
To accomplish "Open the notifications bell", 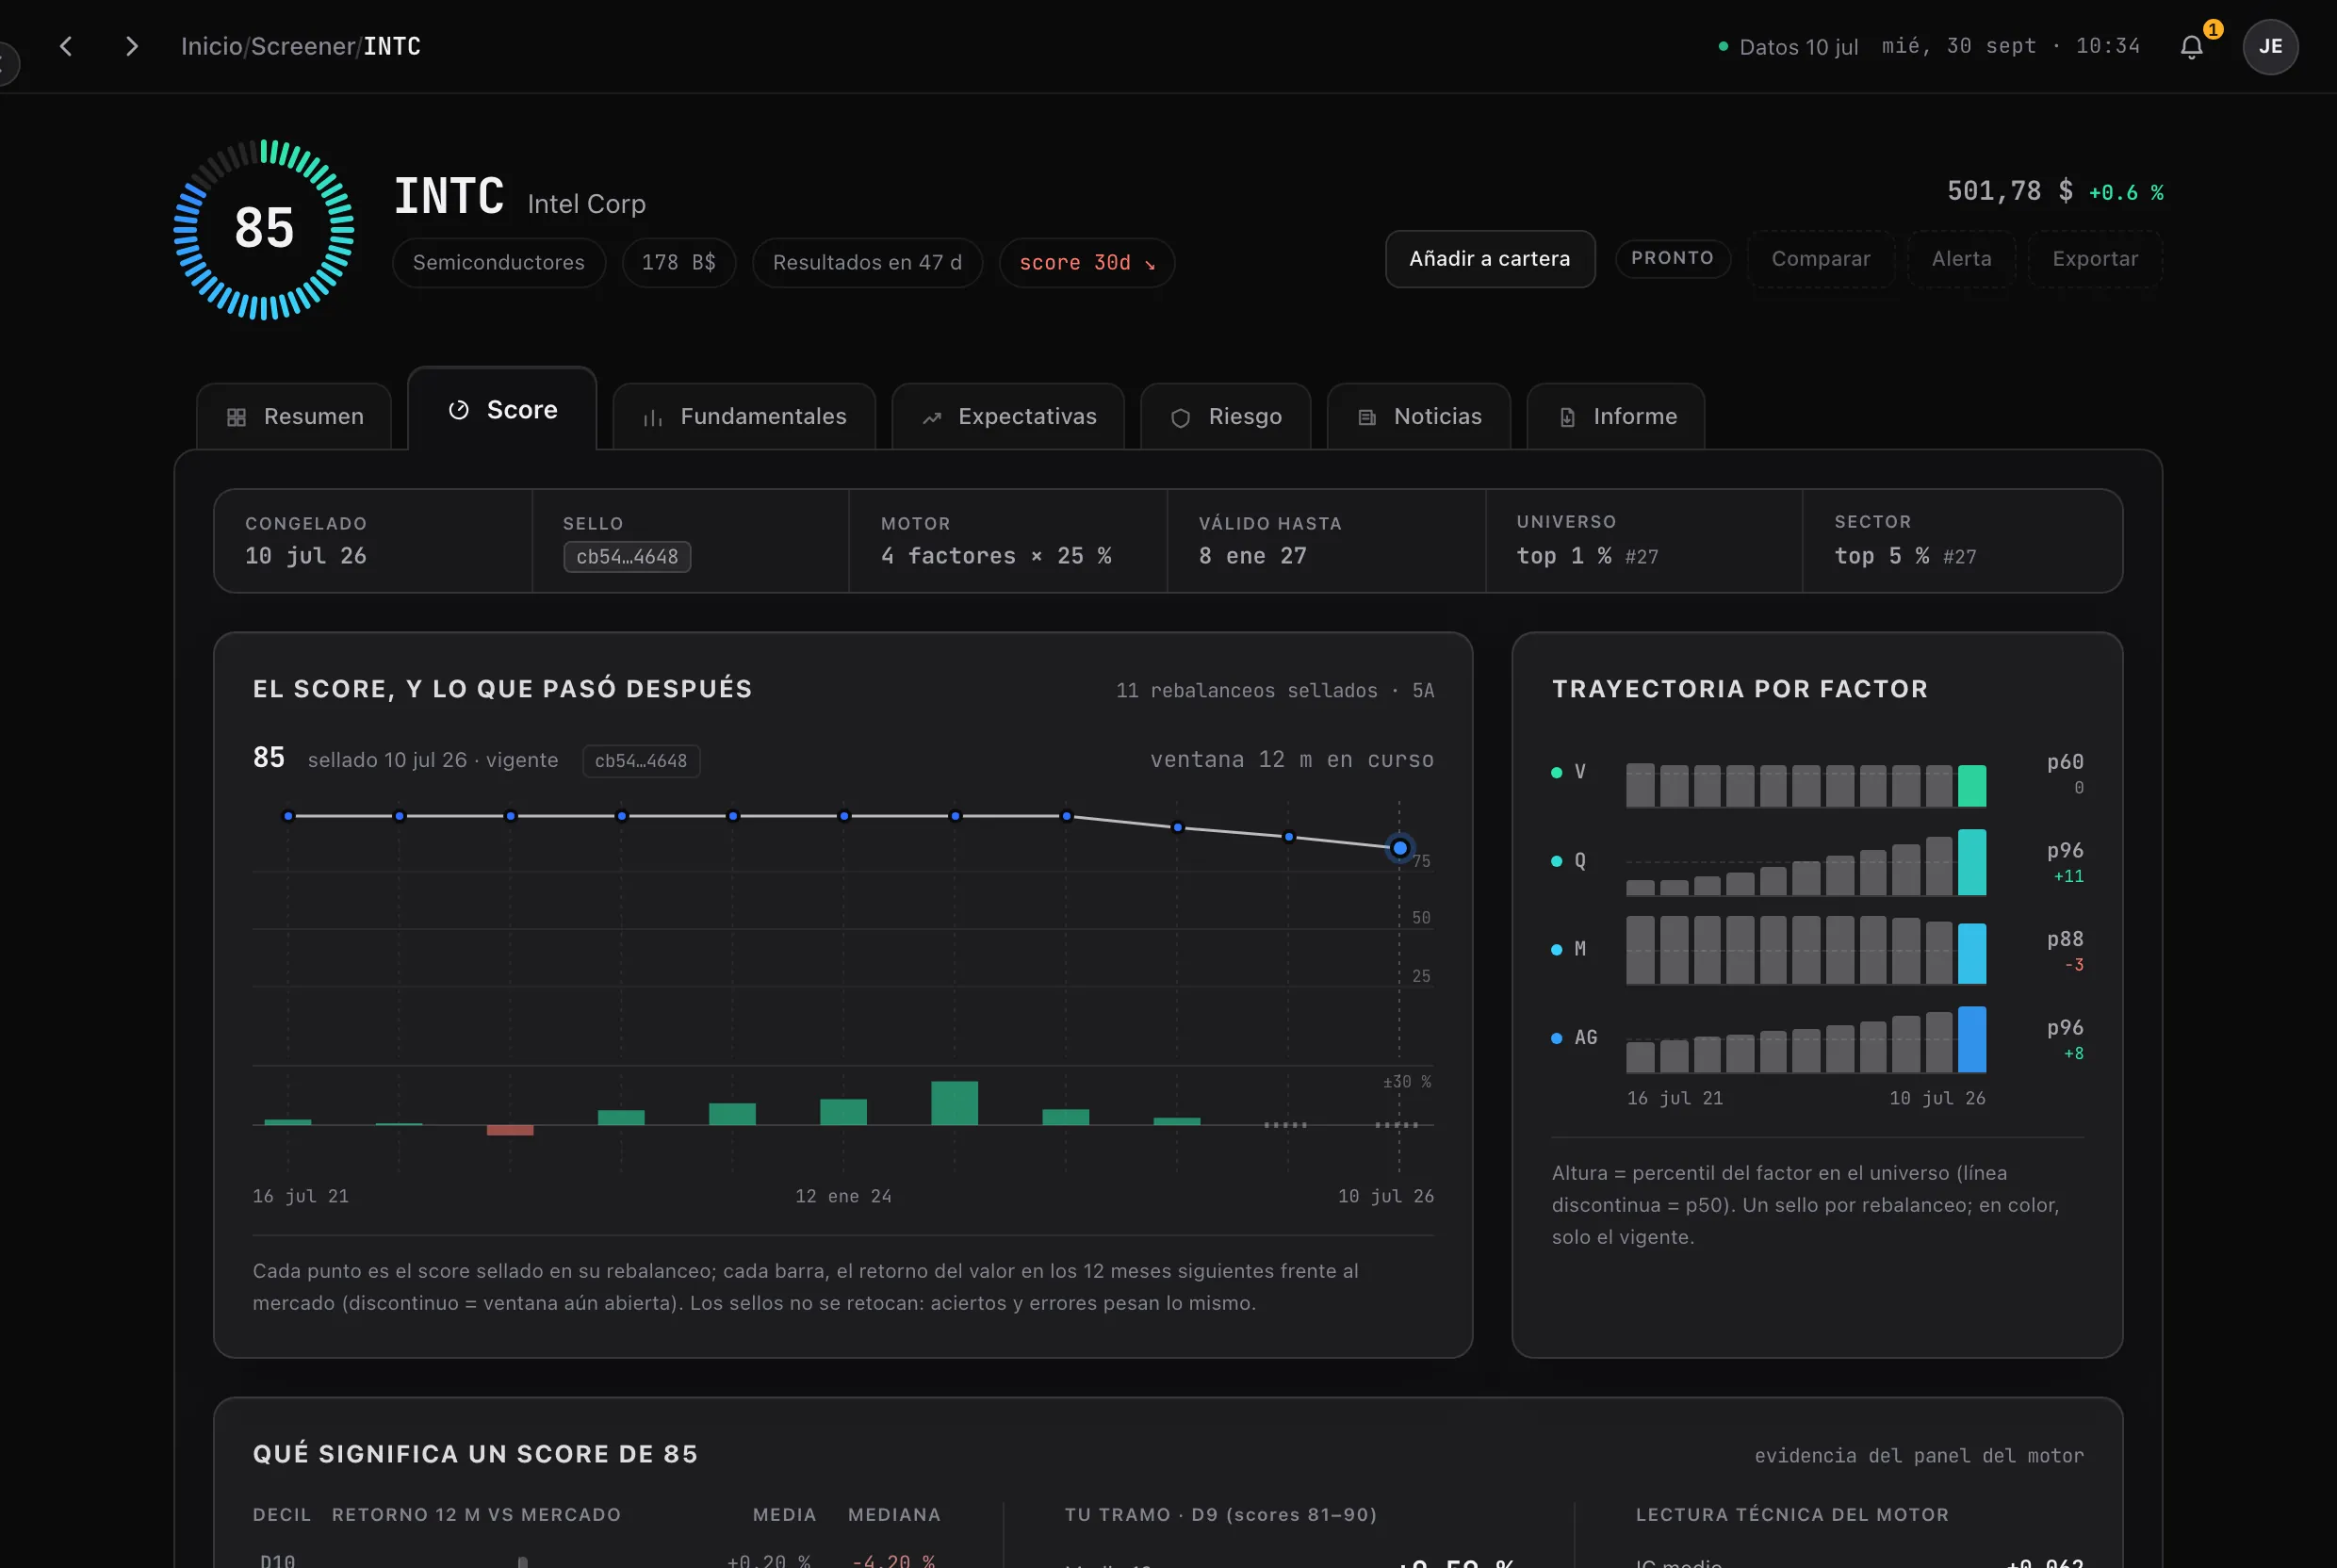I will tap(2191, 46).
